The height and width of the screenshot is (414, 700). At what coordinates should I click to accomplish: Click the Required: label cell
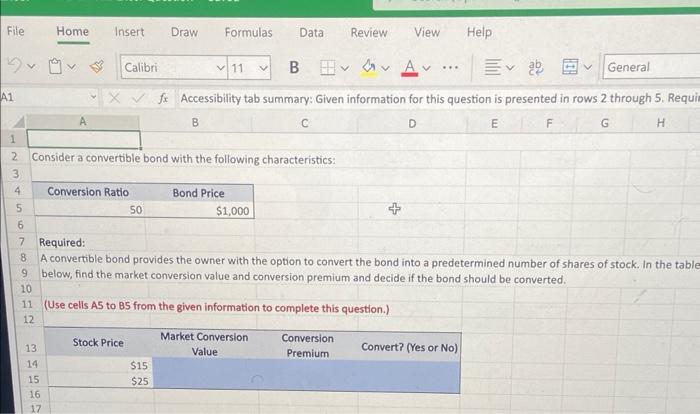tap(62, 243)
